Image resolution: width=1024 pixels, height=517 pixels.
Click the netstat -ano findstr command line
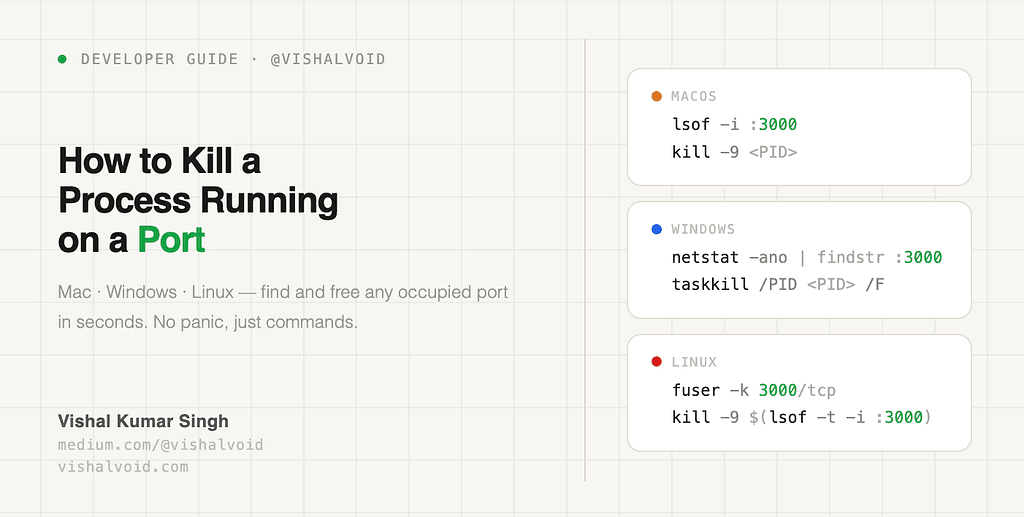tap(807, 258)
